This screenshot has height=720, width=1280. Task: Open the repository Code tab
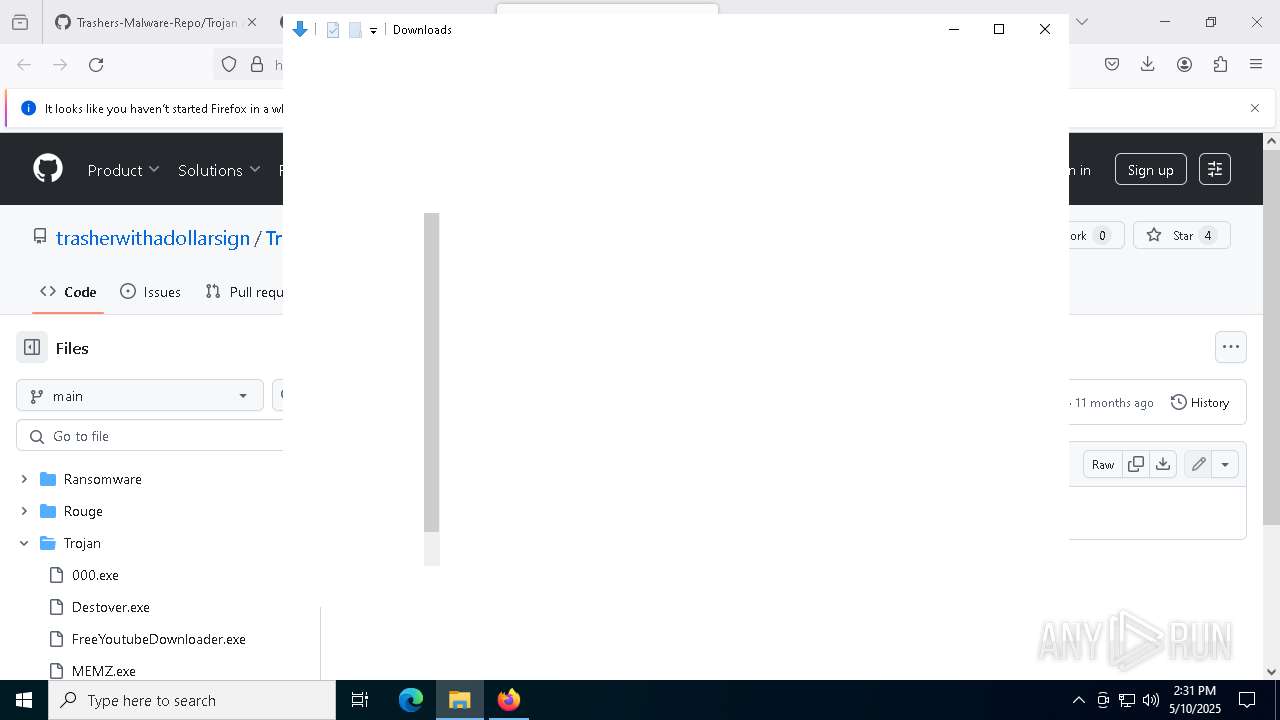tap(68, 292)
